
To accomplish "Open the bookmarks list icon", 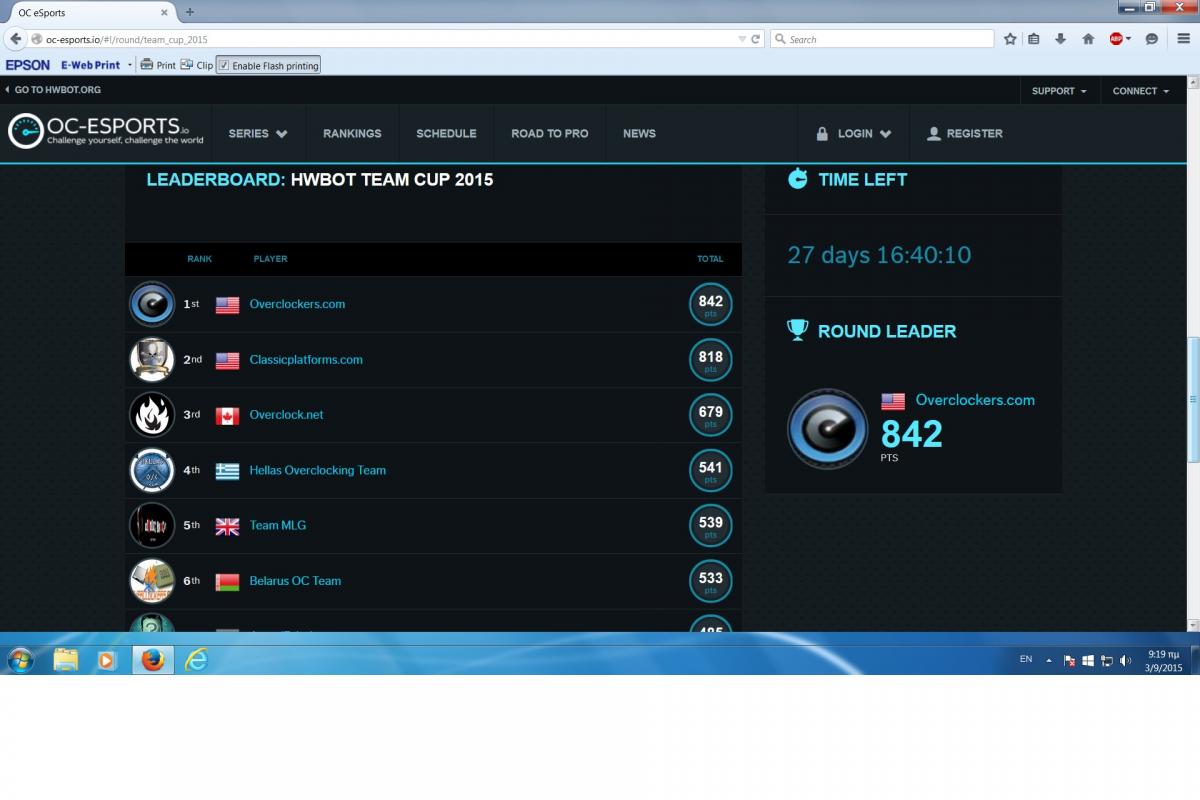I will coord(1034,39).
